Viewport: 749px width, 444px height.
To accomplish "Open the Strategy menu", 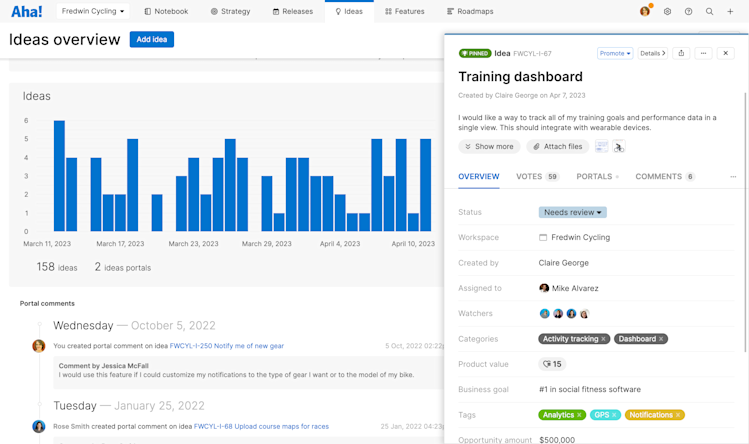I will (x=230, y=11).
